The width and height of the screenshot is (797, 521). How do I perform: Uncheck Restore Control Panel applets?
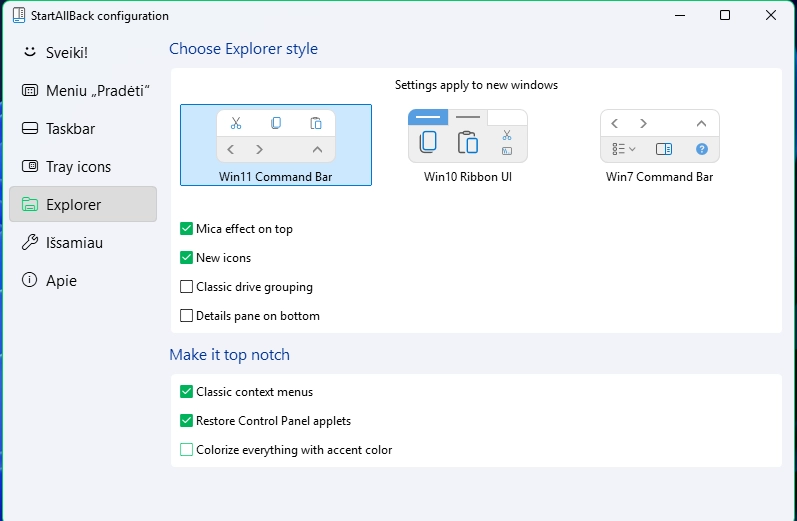tap(187, 420)
